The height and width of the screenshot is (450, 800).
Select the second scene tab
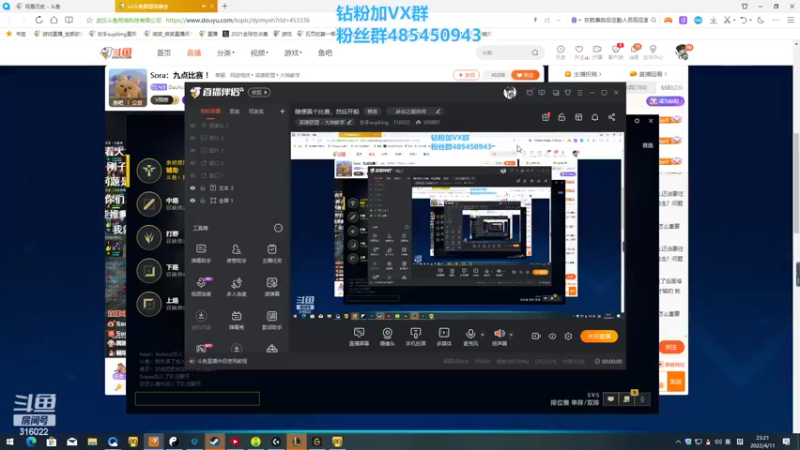coord(234,111)
